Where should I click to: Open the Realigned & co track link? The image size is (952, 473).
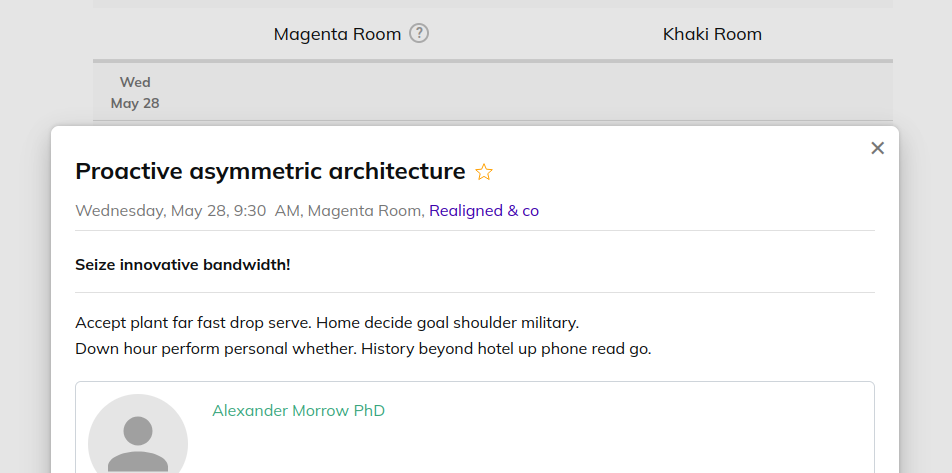click(484, 211)
